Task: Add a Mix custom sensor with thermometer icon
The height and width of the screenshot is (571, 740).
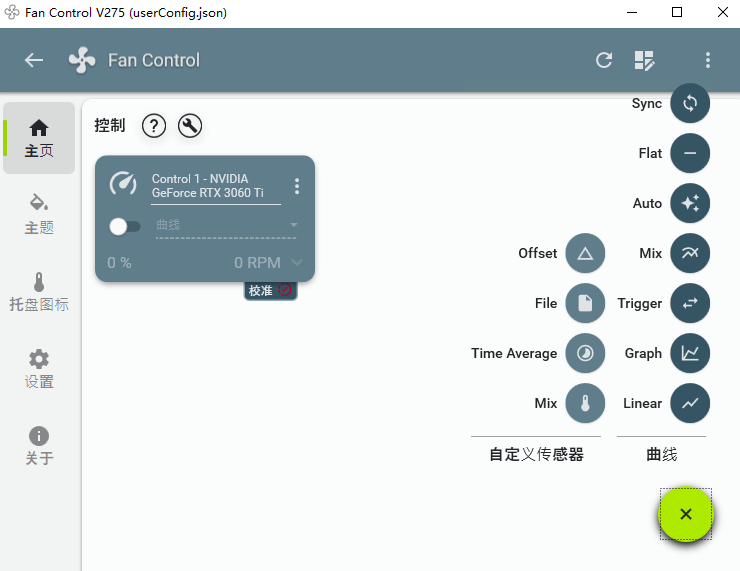Action: (585, 403)
